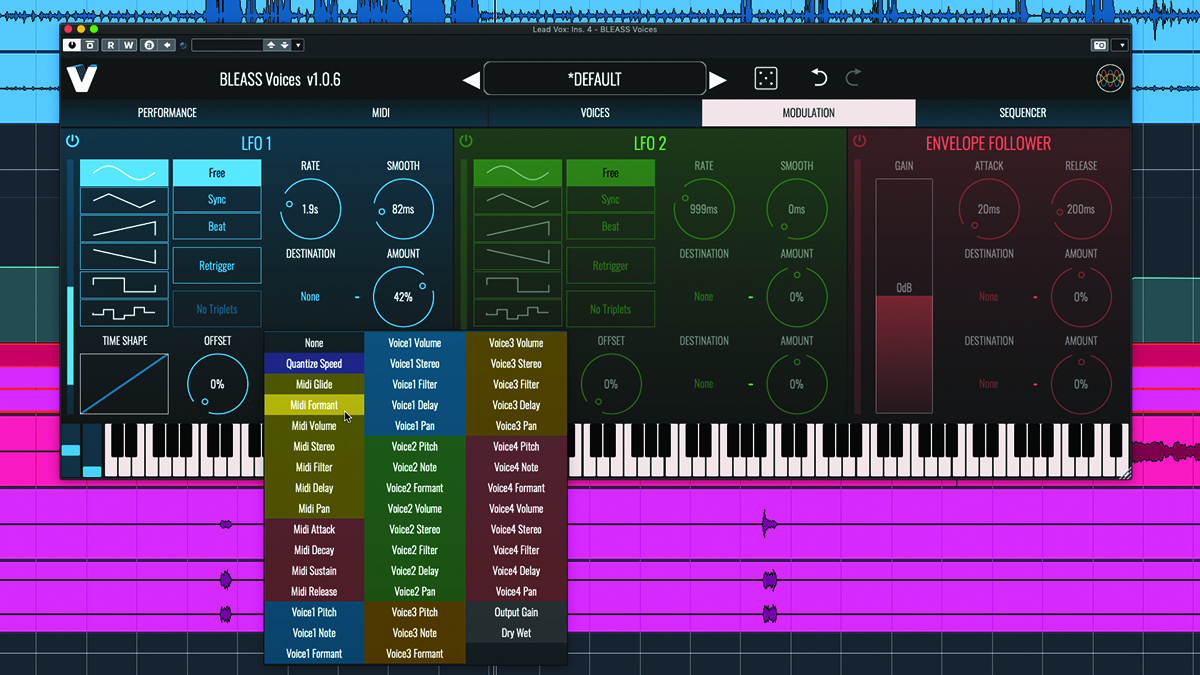Select the ramp-up saw shape in LFO 1
Screen dimensions: 1200x675
point(124,228)
